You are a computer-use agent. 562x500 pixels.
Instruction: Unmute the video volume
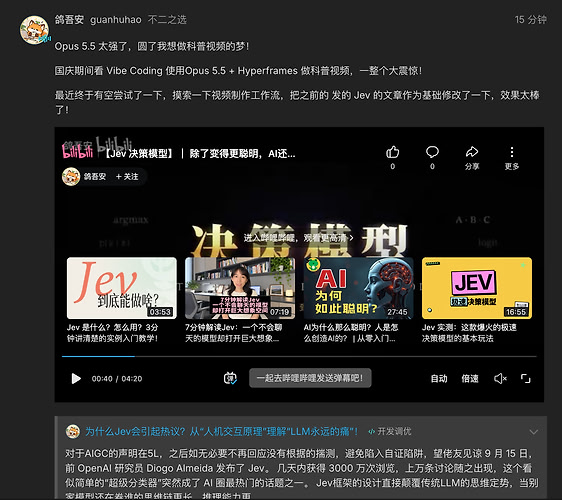(500, 378)
